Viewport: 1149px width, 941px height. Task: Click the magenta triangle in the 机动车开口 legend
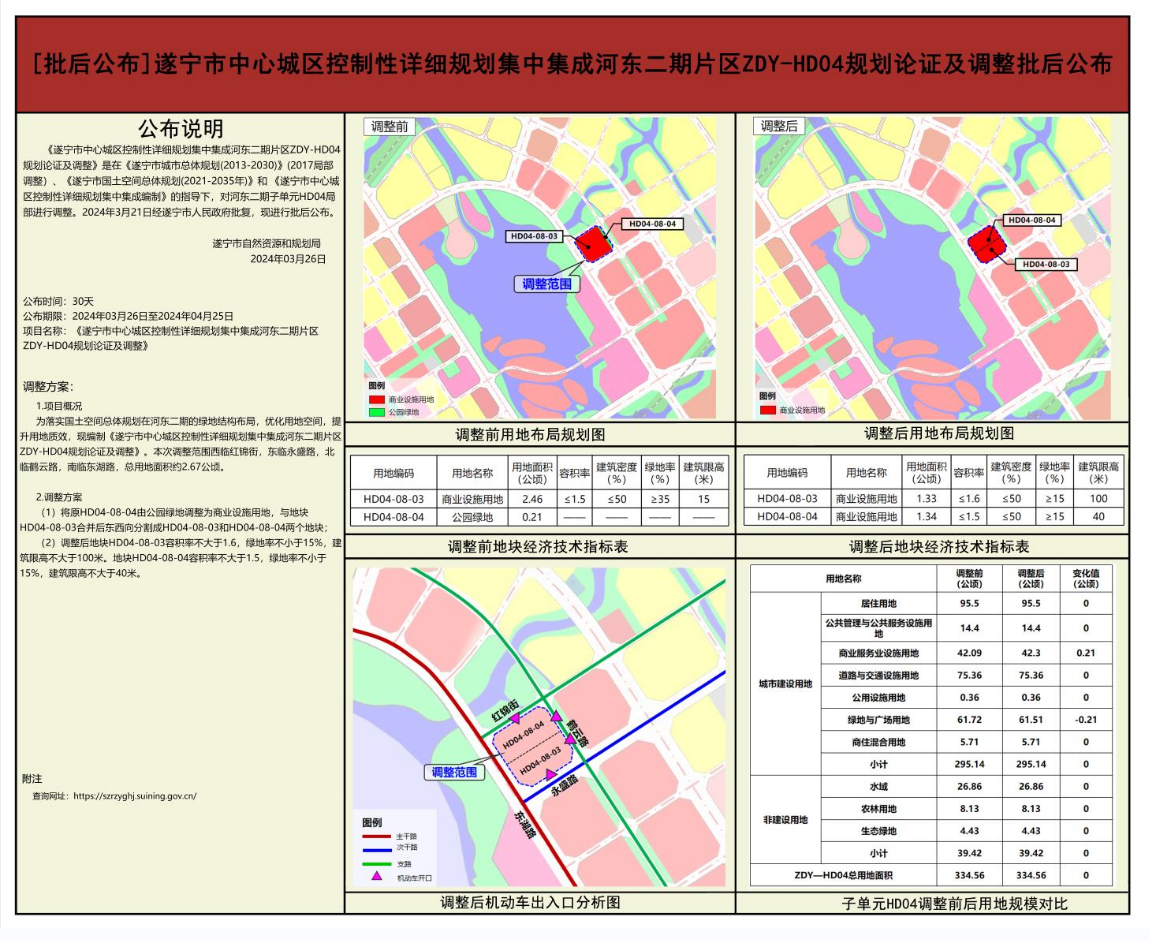(x=376, y=877)
